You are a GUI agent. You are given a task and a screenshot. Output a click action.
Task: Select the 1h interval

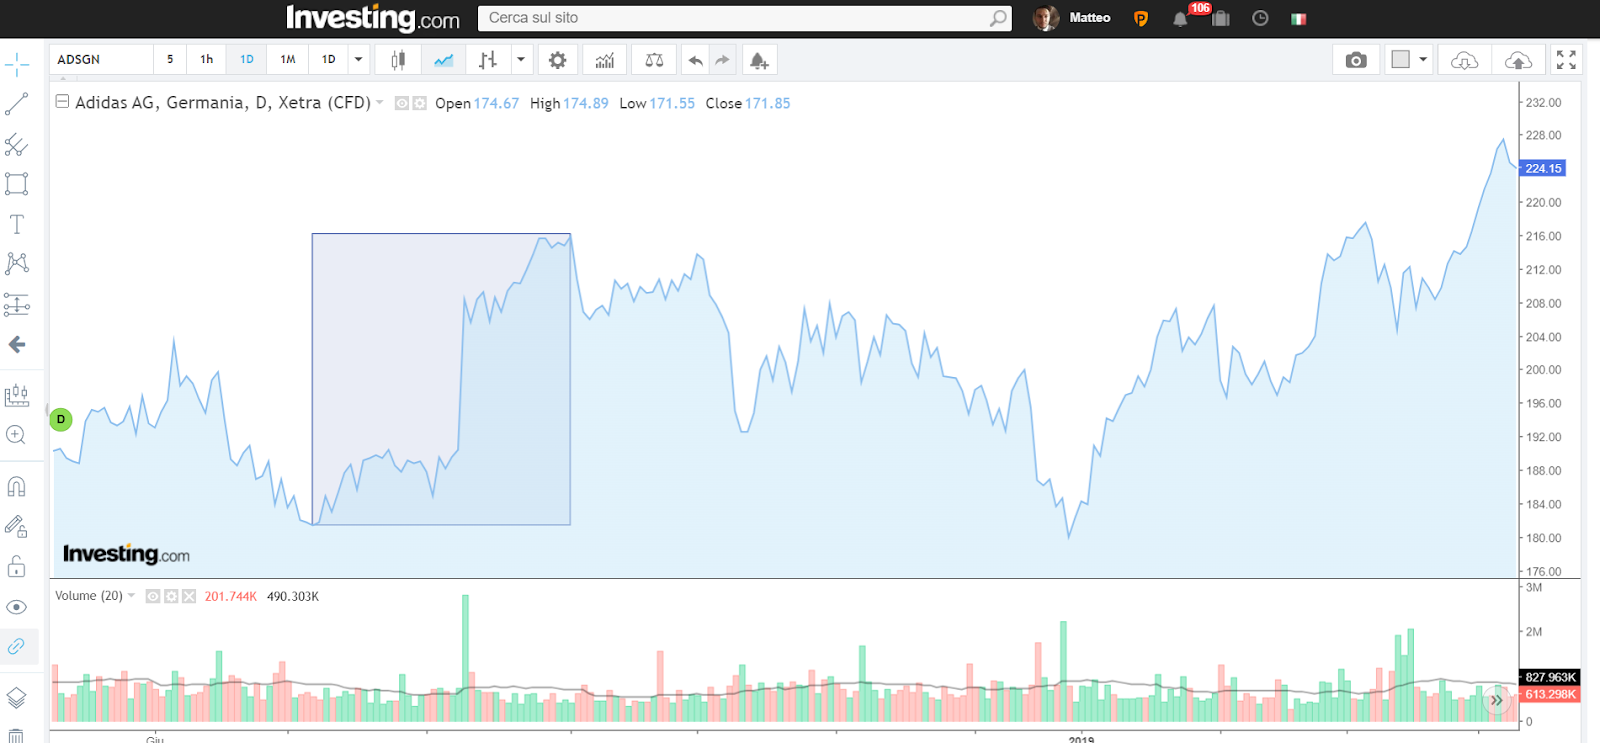(x=207, y=60)
